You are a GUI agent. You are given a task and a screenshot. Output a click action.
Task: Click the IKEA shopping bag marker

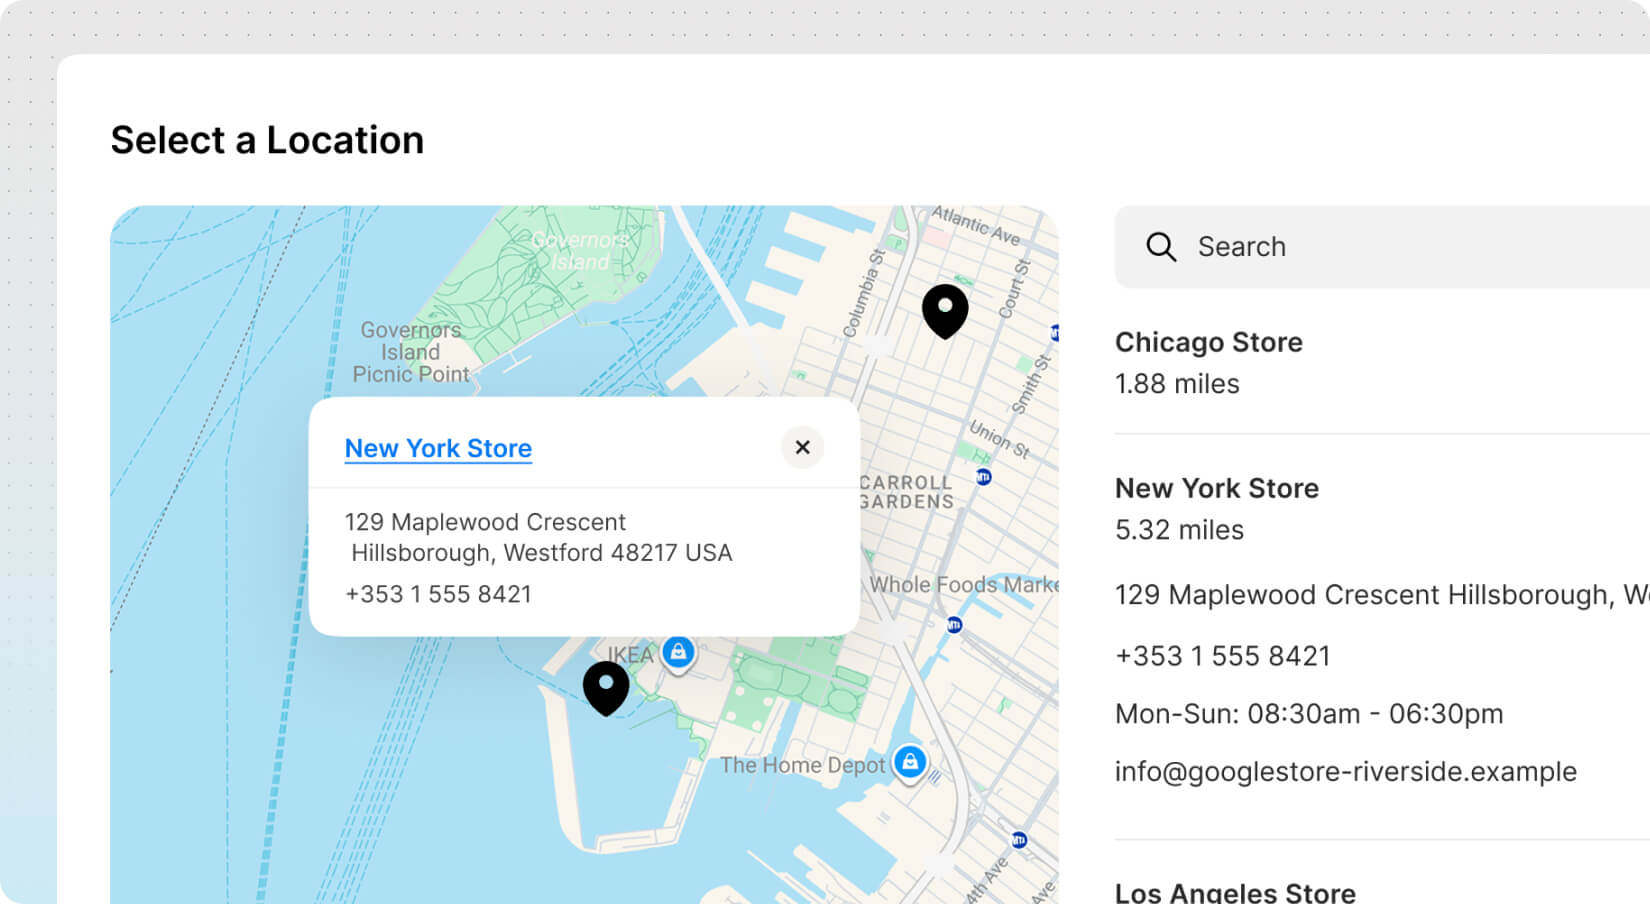point(678,653)
